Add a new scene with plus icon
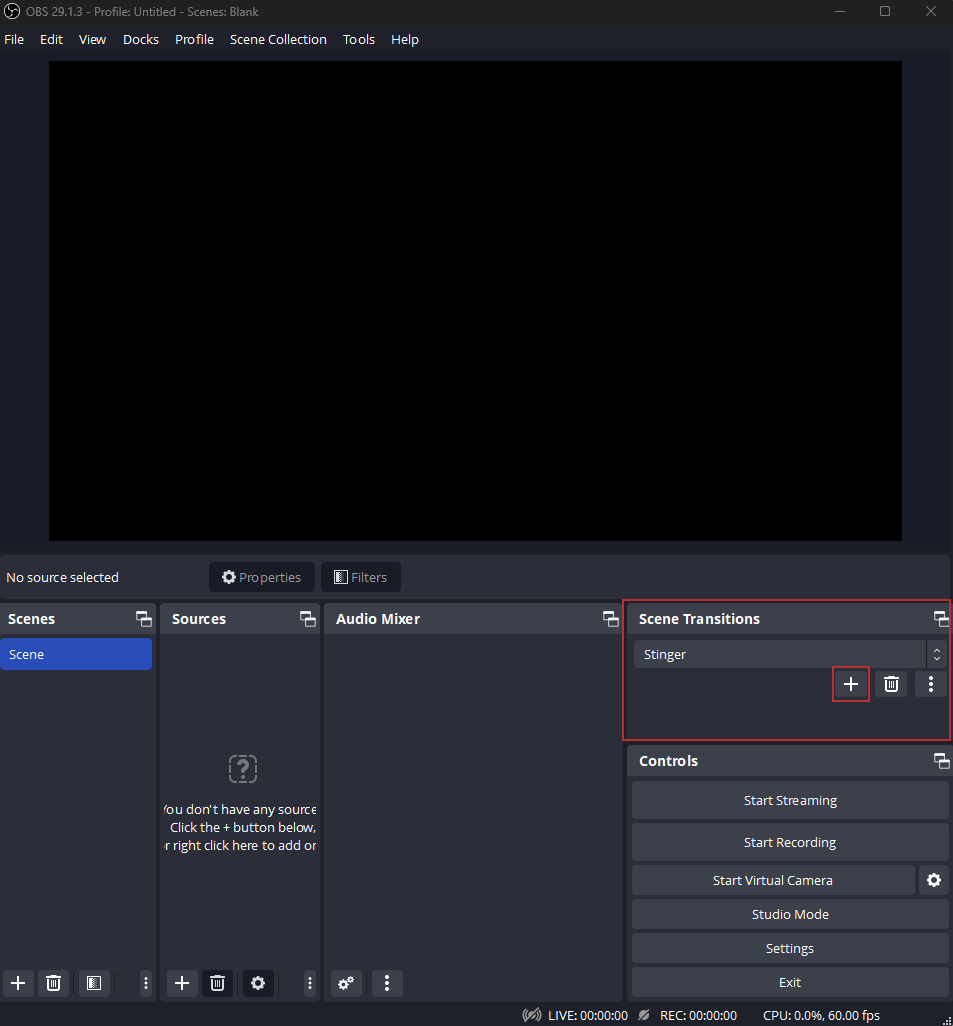The height and width of the screenshot is (1026, 953). click(x=18, y=983)
